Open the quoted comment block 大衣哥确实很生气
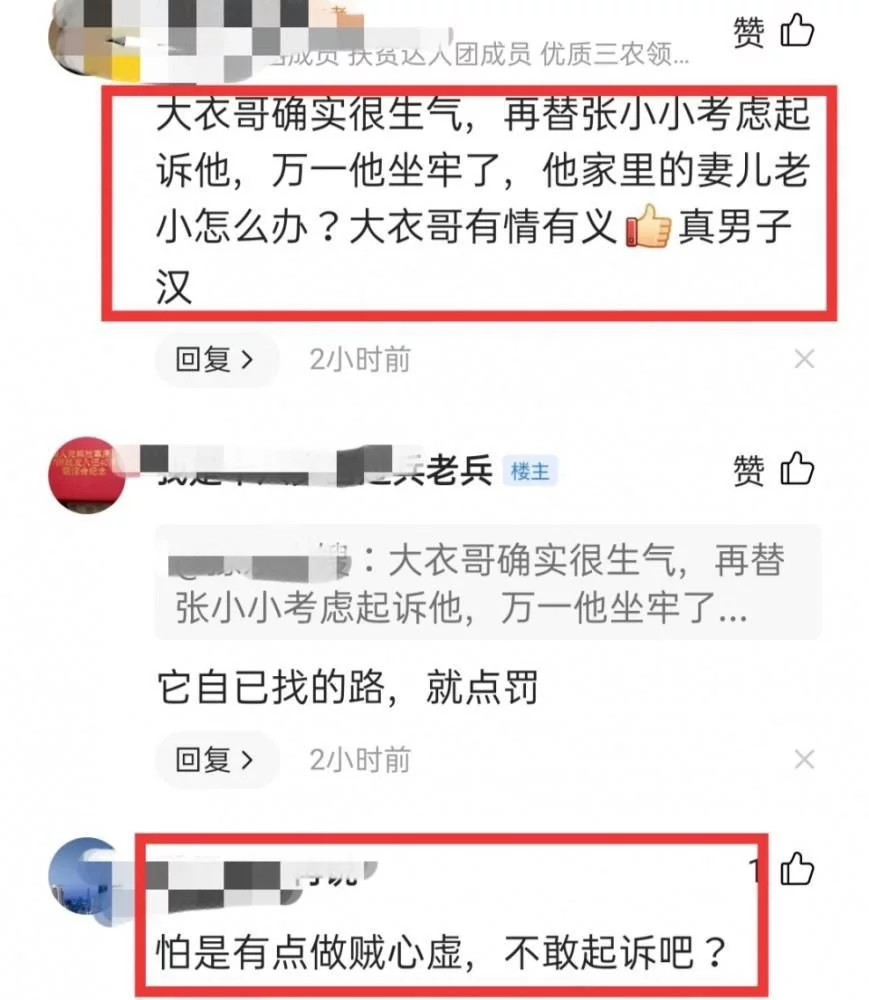Viewport: 869px width, 1000px height. coord(488,582)
